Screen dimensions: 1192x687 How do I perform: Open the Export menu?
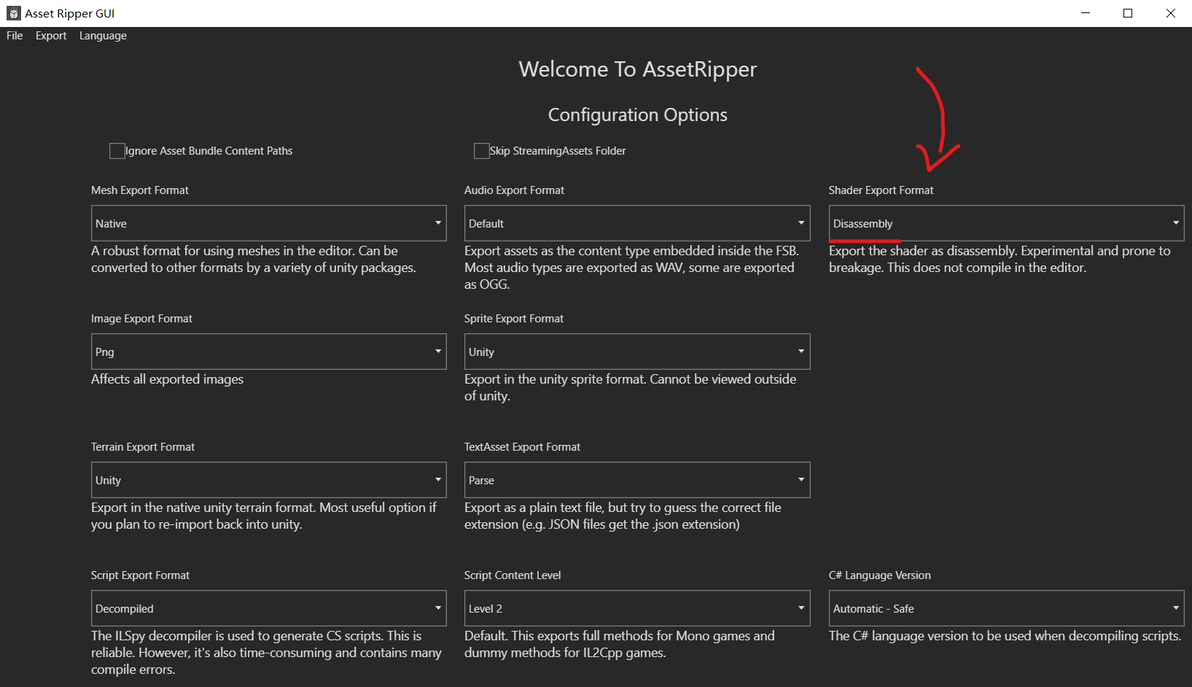click(x=51, y=36)
